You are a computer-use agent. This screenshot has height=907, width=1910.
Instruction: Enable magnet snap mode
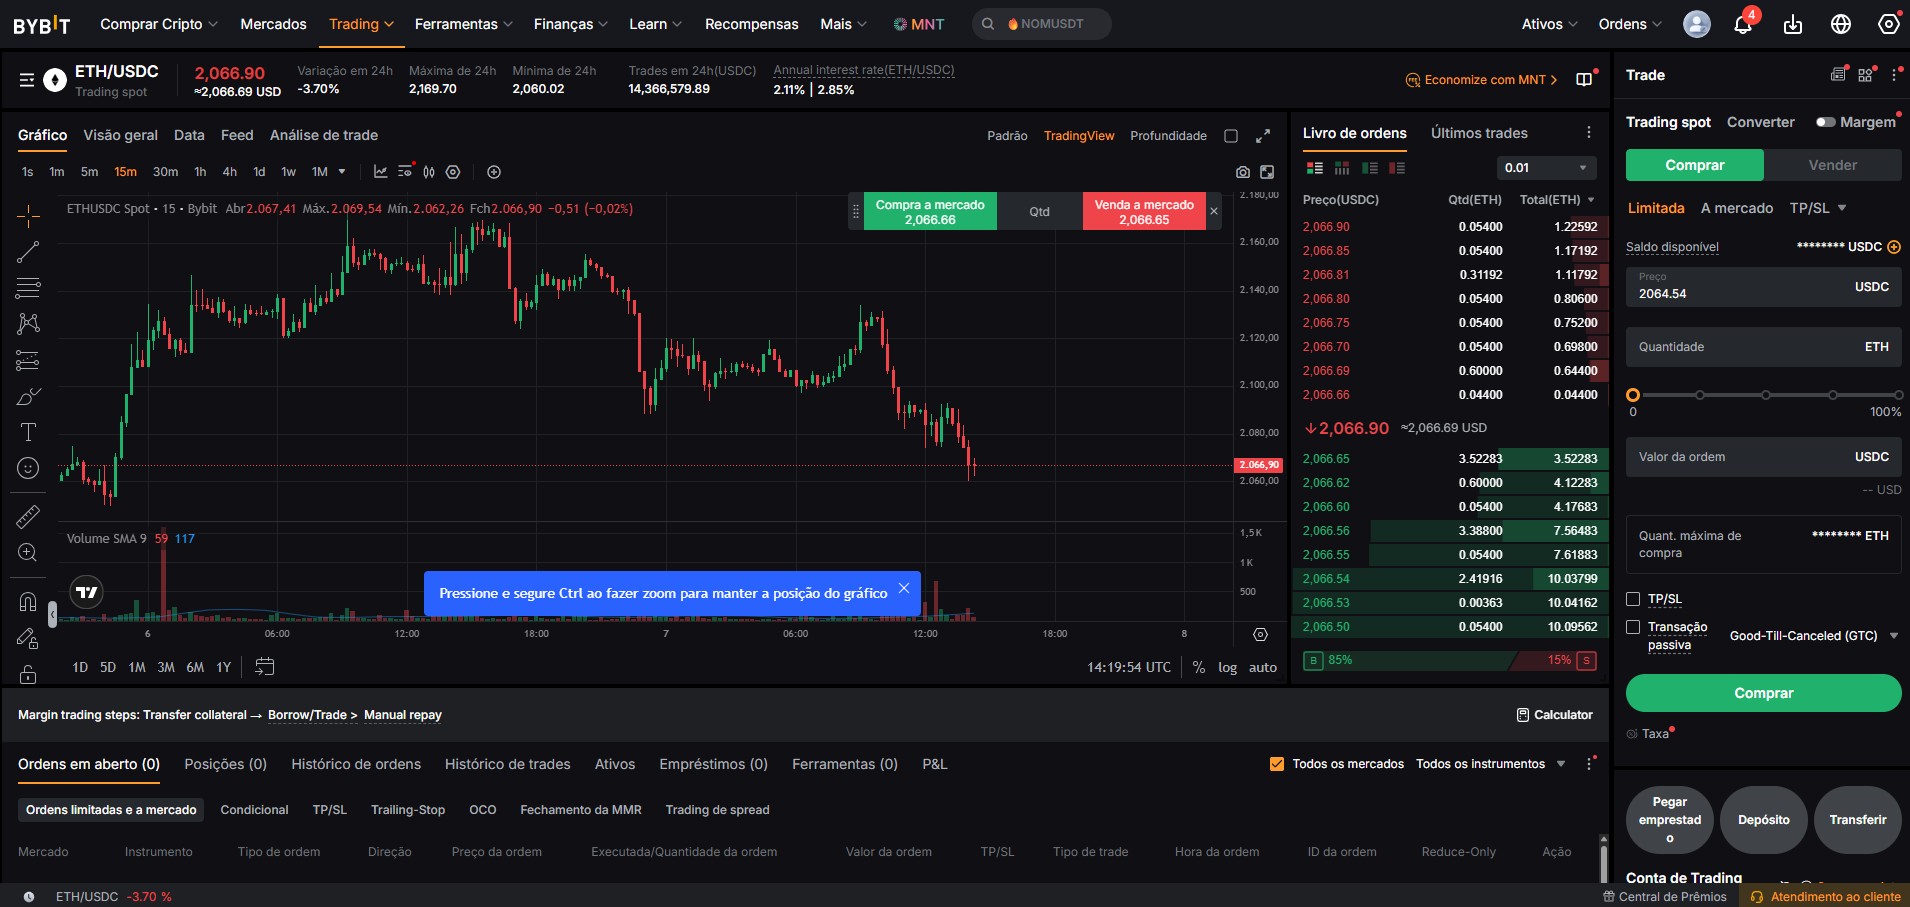(x=27, y=601)
